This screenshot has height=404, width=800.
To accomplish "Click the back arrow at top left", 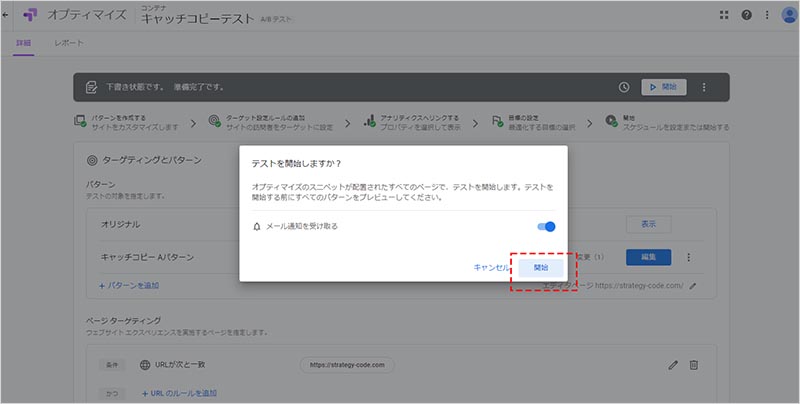I will pos(6,16).
